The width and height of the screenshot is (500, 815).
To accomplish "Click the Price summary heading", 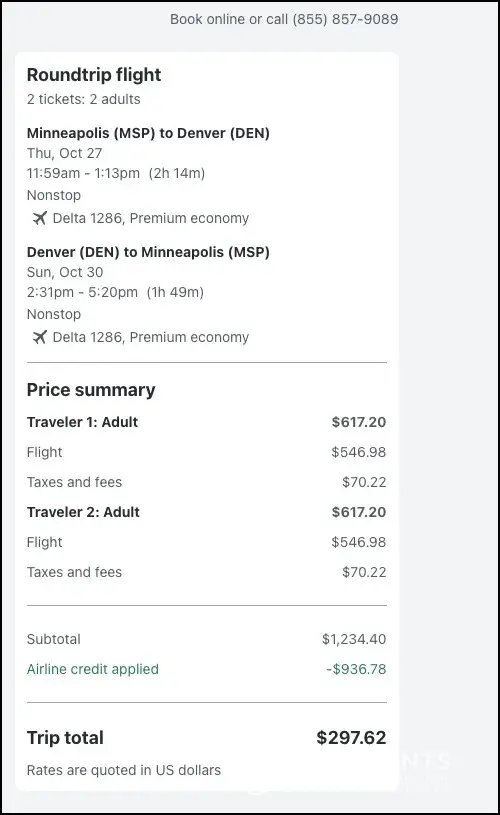I will [x=91, y=390].
